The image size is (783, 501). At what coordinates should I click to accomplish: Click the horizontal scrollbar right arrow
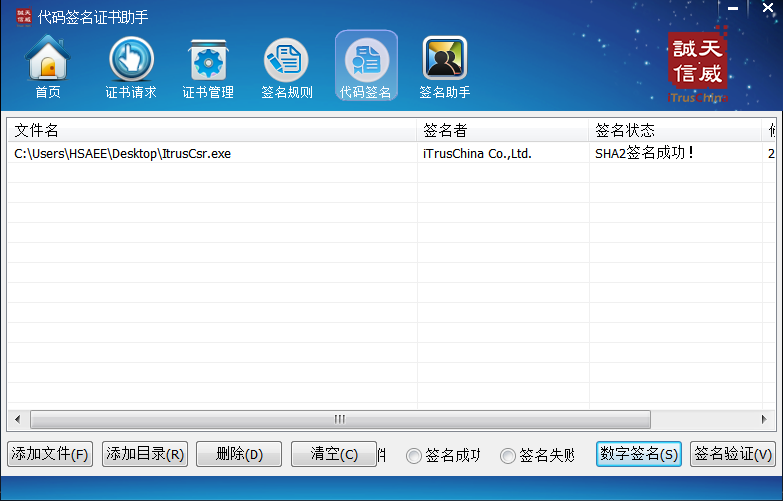pos(764,420)
